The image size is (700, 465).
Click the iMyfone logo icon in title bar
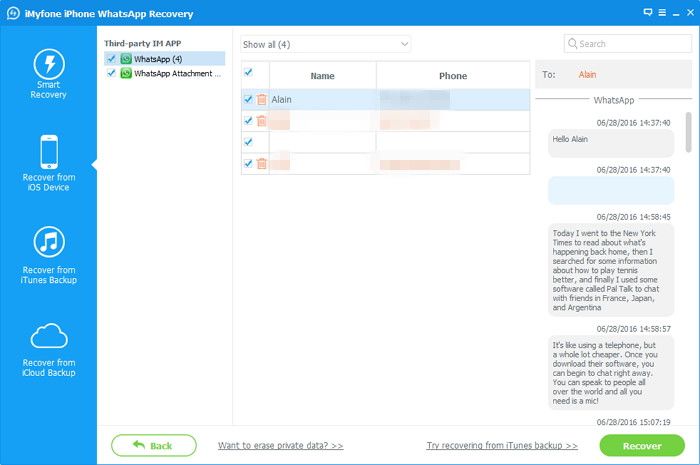(13, 13)
